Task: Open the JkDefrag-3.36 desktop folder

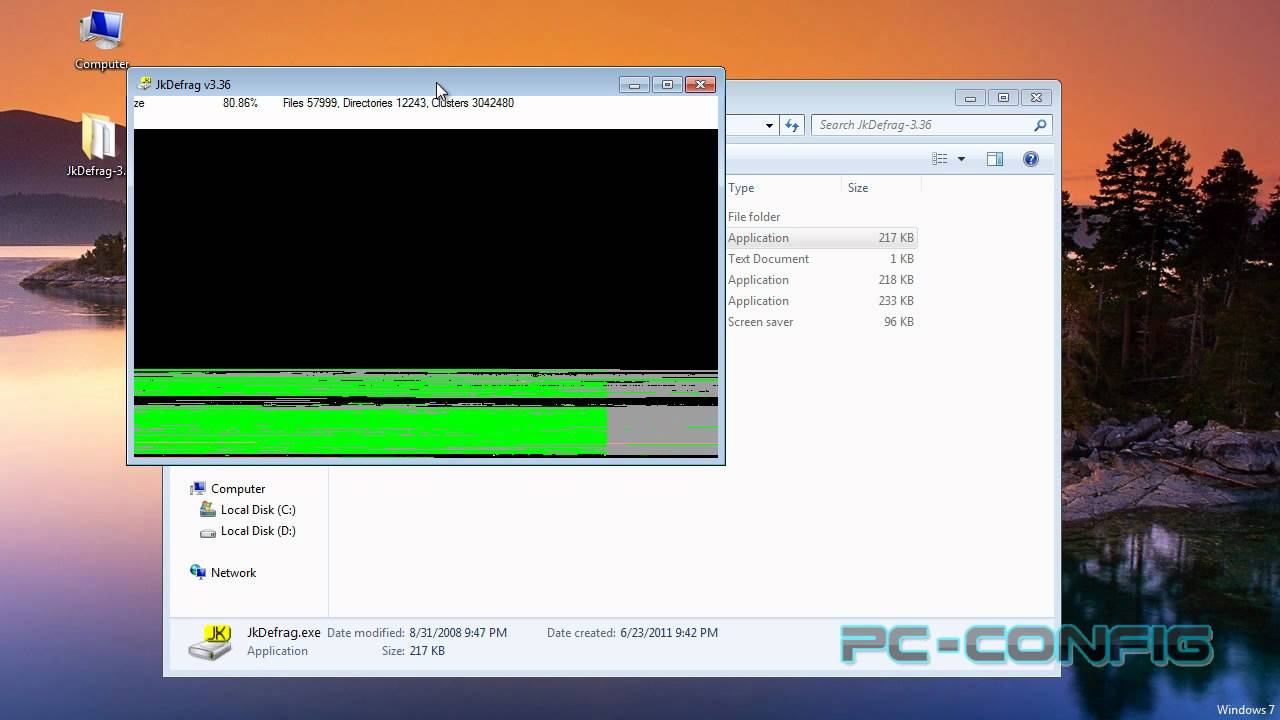Action: (x=98, y=145)
